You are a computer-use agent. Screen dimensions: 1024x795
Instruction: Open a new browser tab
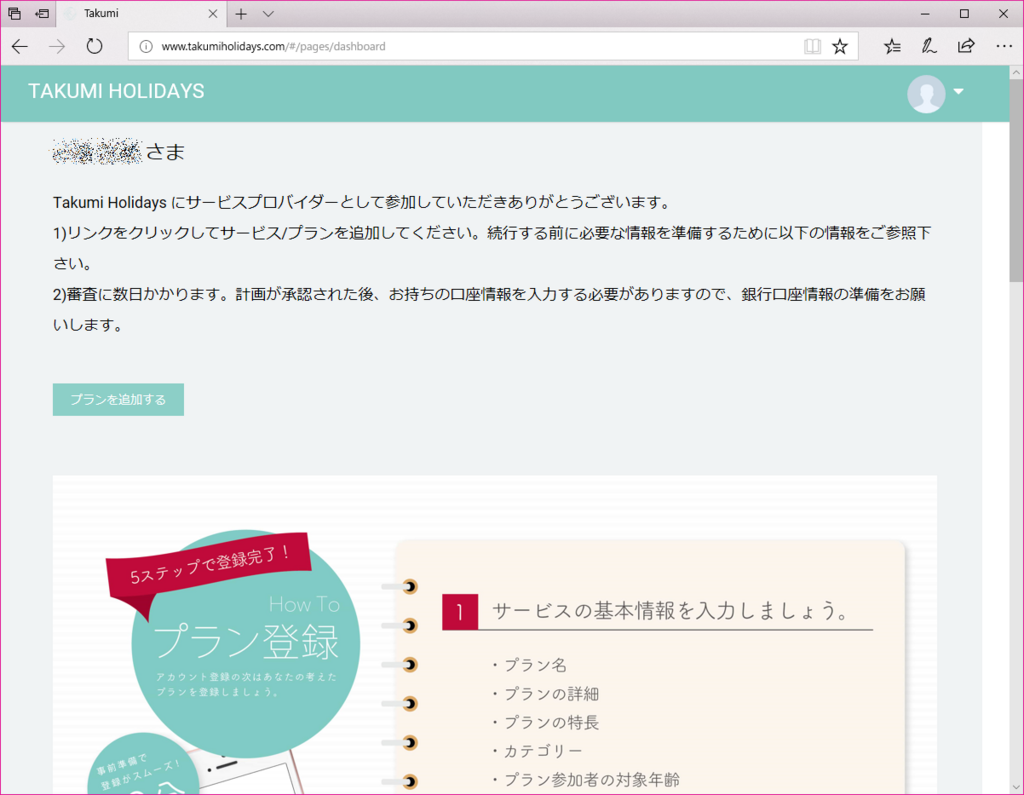point(241,14)
